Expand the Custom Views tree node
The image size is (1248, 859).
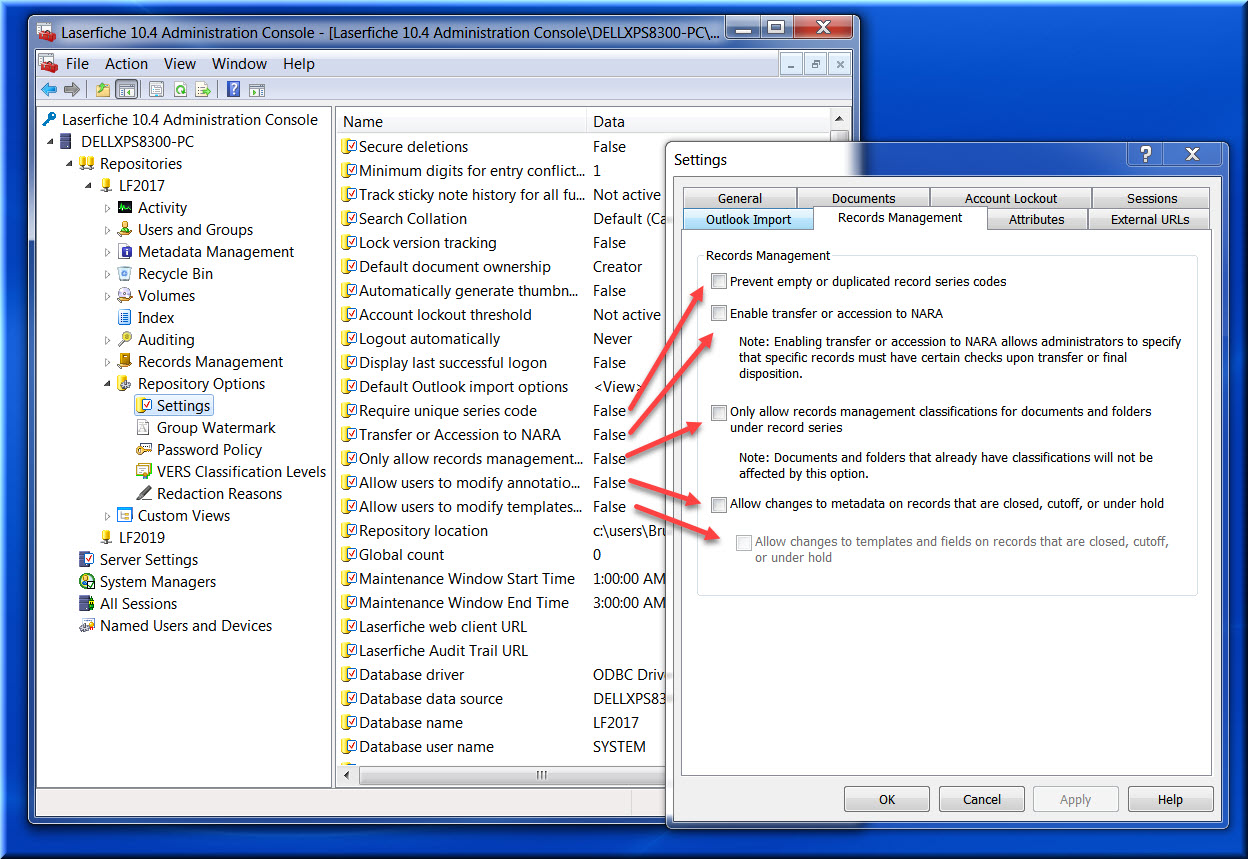tap(108, 516)
